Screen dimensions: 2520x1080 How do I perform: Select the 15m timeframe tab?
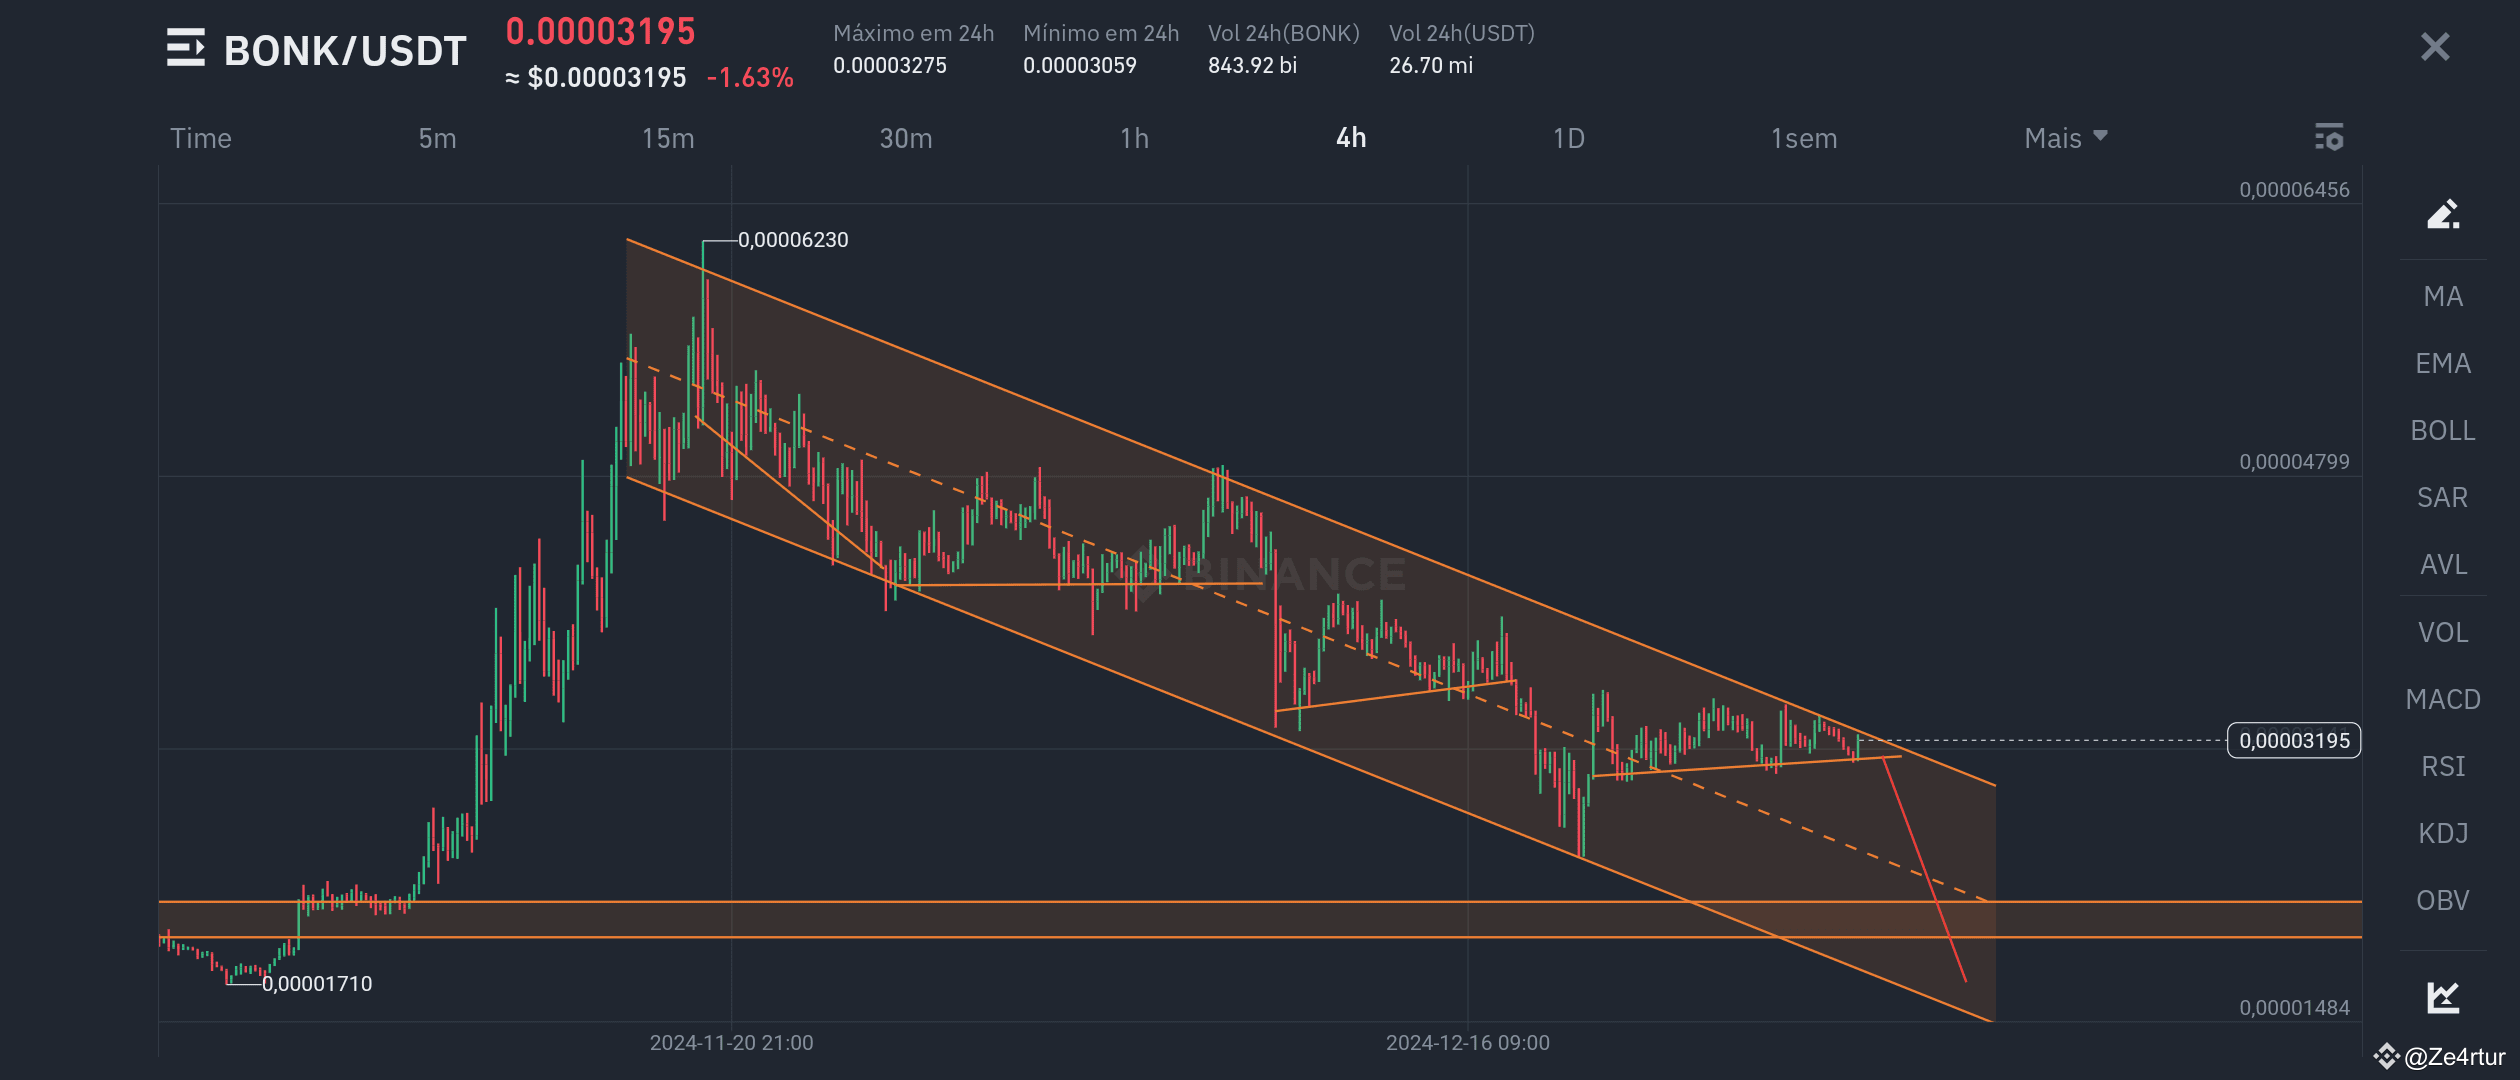coord(665,138)
